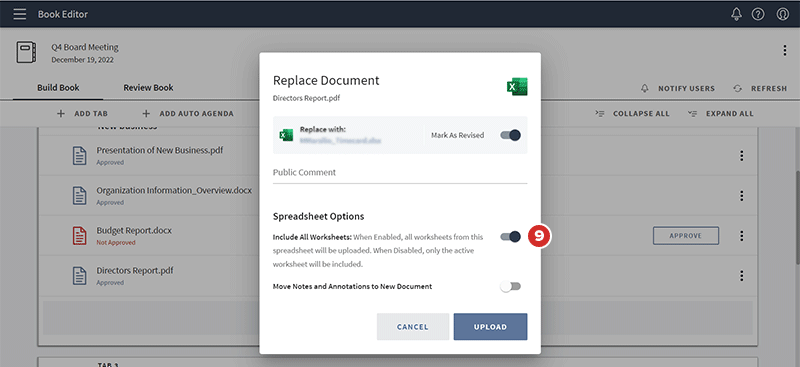Enable Move Notes and Annotations toggle
This screenshot has height=367, width=800.
(x=510, y=286)
